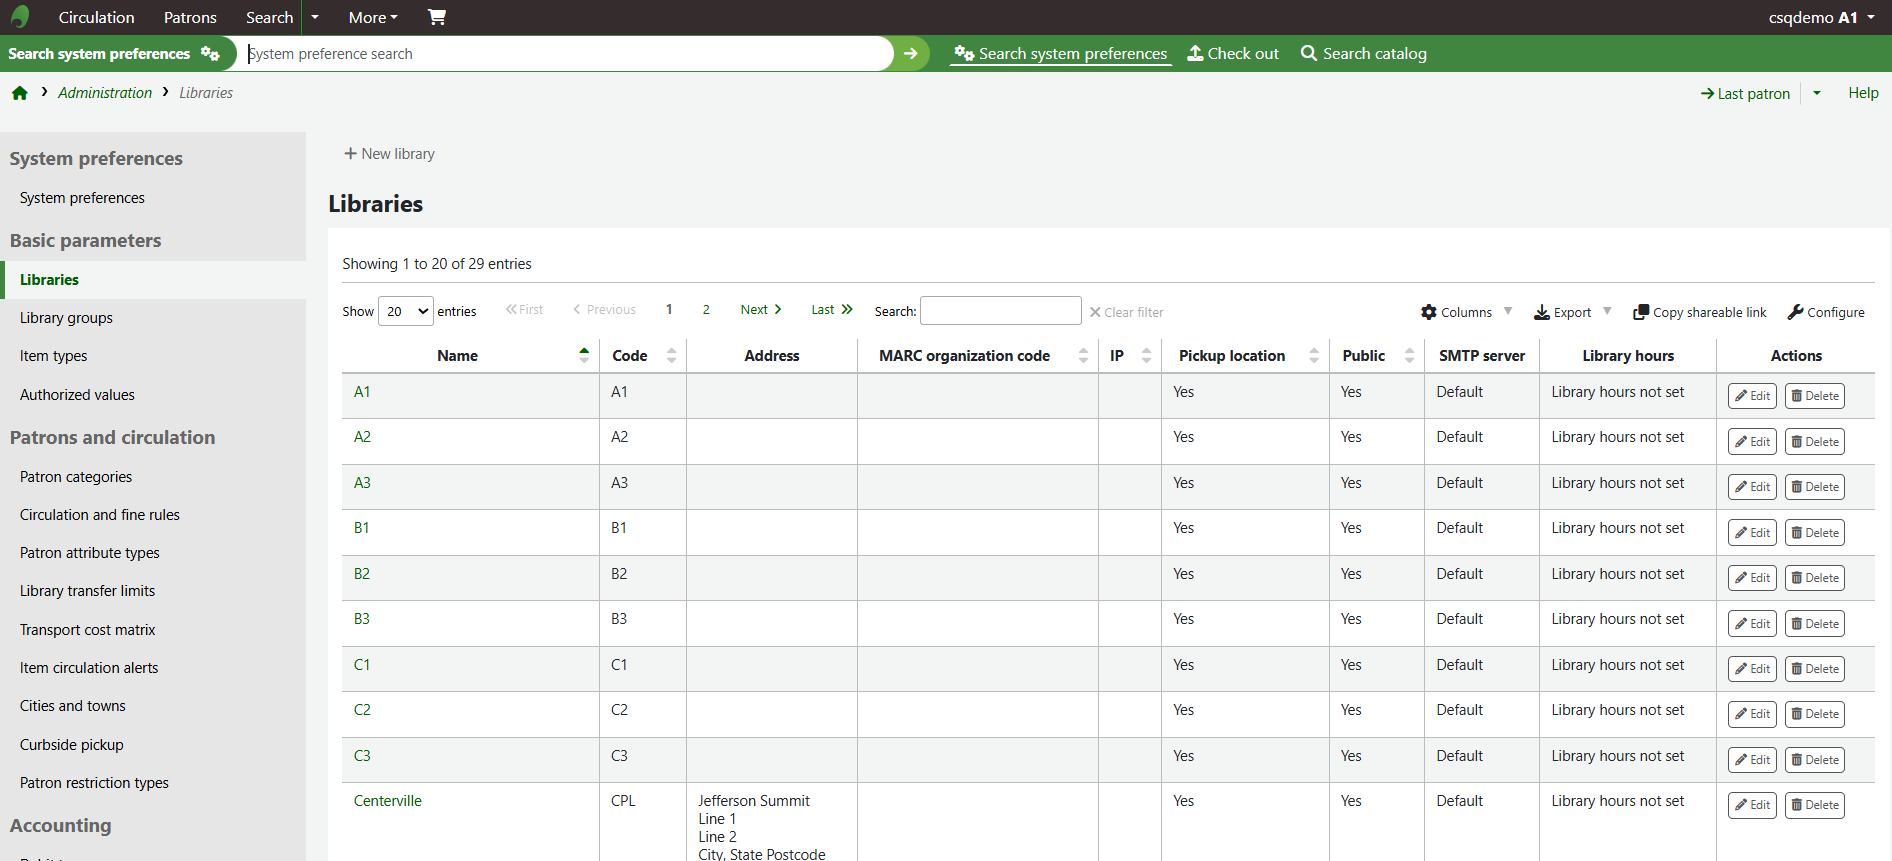The image size is (1892, 861).
Task: Sort by Pickup location column
Action: click(x=1245, y=356)
